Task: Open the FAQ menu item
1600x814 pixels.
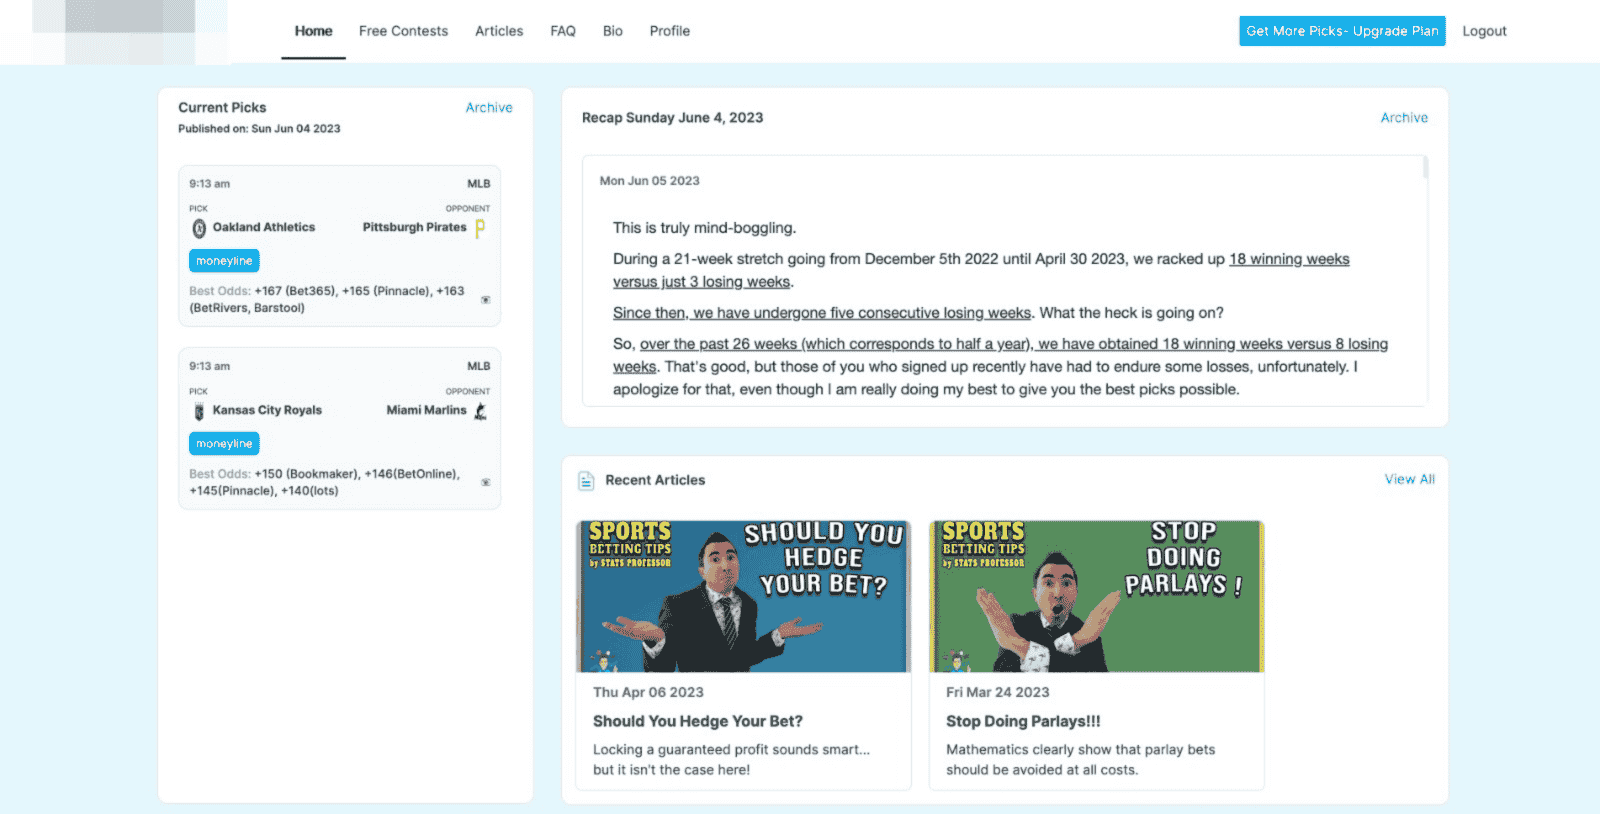Action: [563, 31]
